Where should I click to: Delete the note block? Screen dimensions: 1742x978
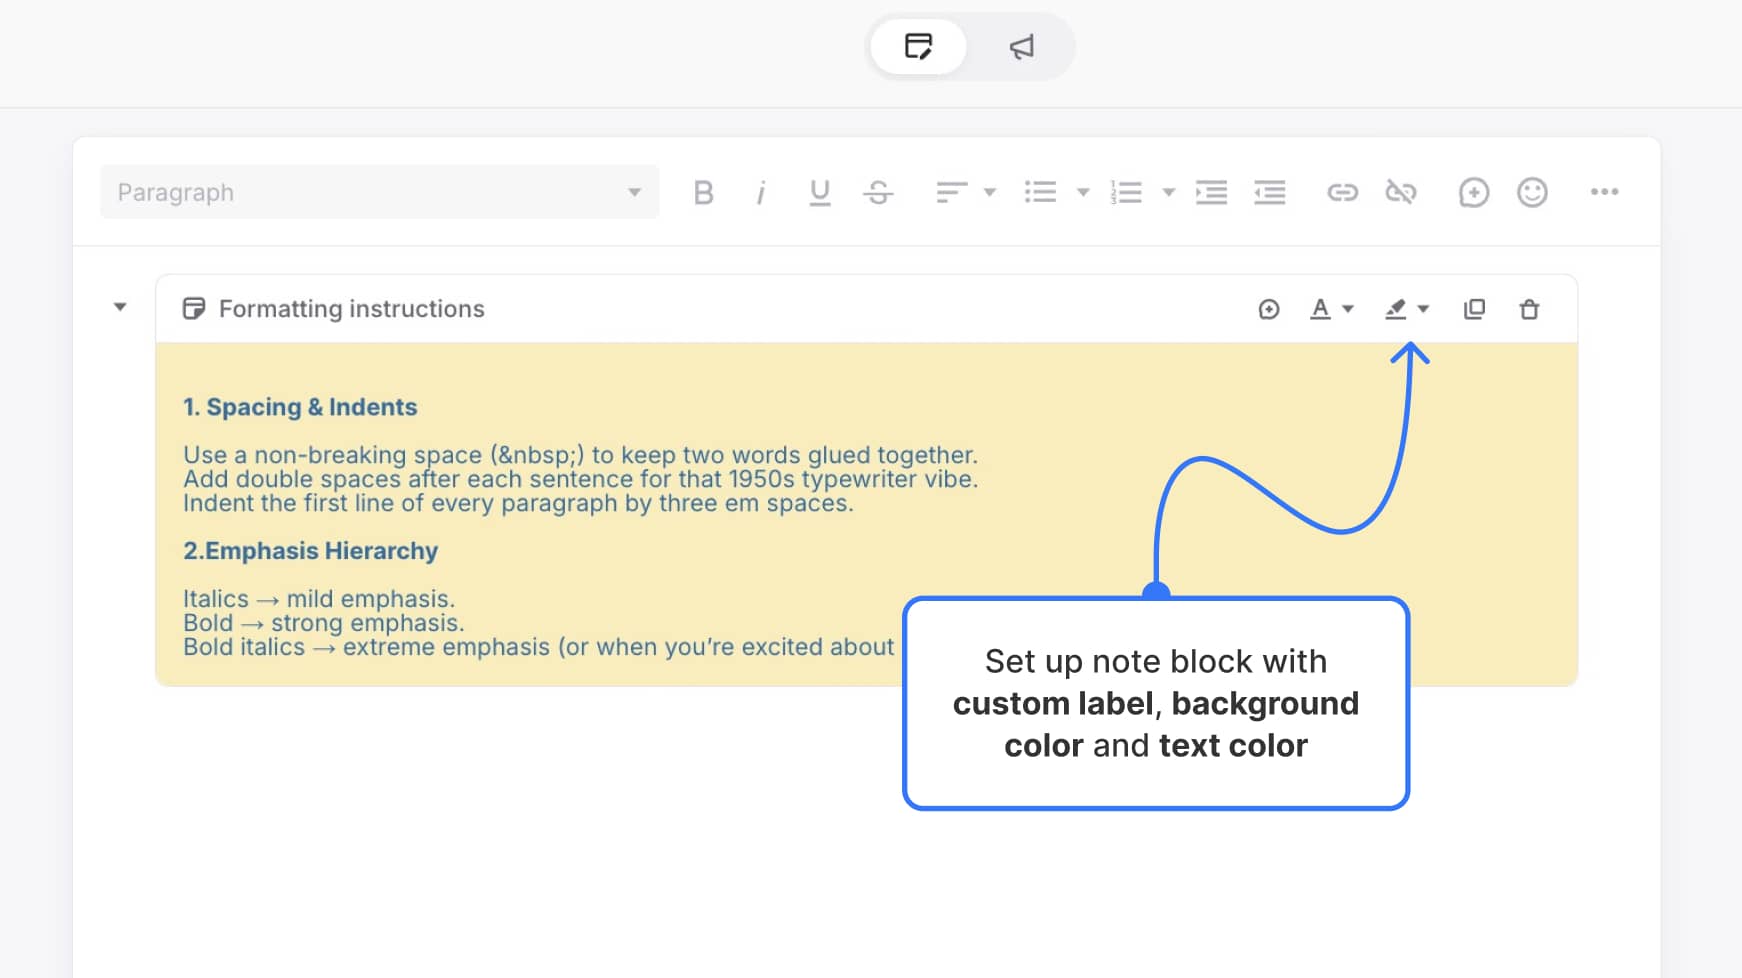(1529, 309)
